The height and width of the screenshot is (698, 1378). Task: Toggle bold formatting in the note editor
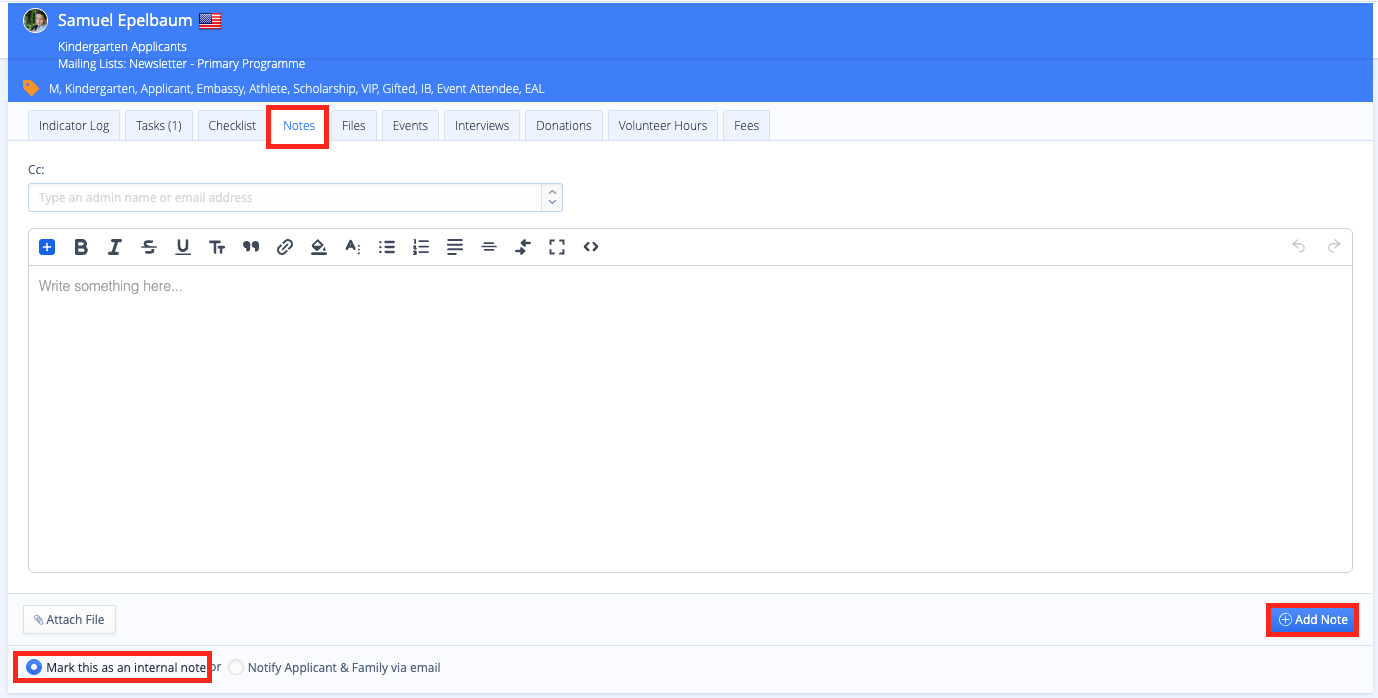81,247
